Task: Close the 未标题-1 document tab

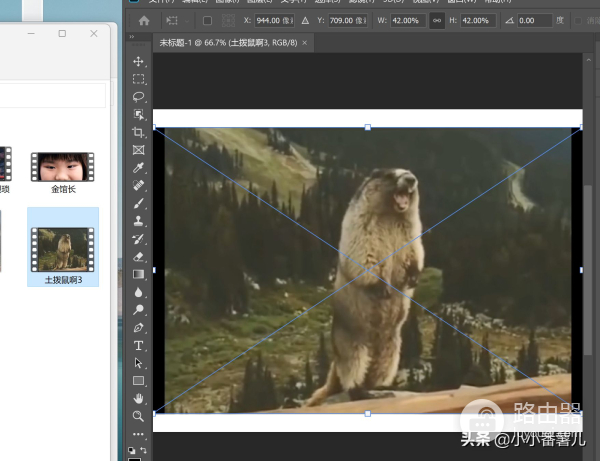Action: (x=305, y=43)
